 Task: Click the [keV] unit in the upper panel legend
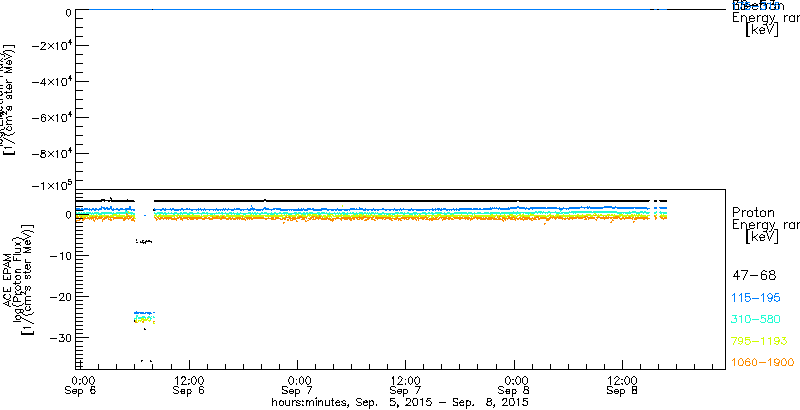coord(762,30)
